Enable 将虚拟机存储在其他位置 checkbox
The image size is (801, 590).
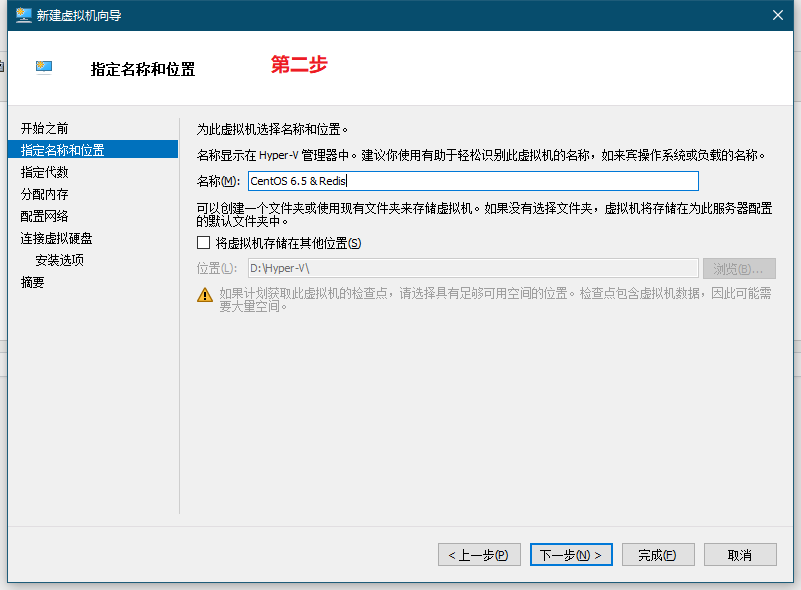click(x=203, y=243)
